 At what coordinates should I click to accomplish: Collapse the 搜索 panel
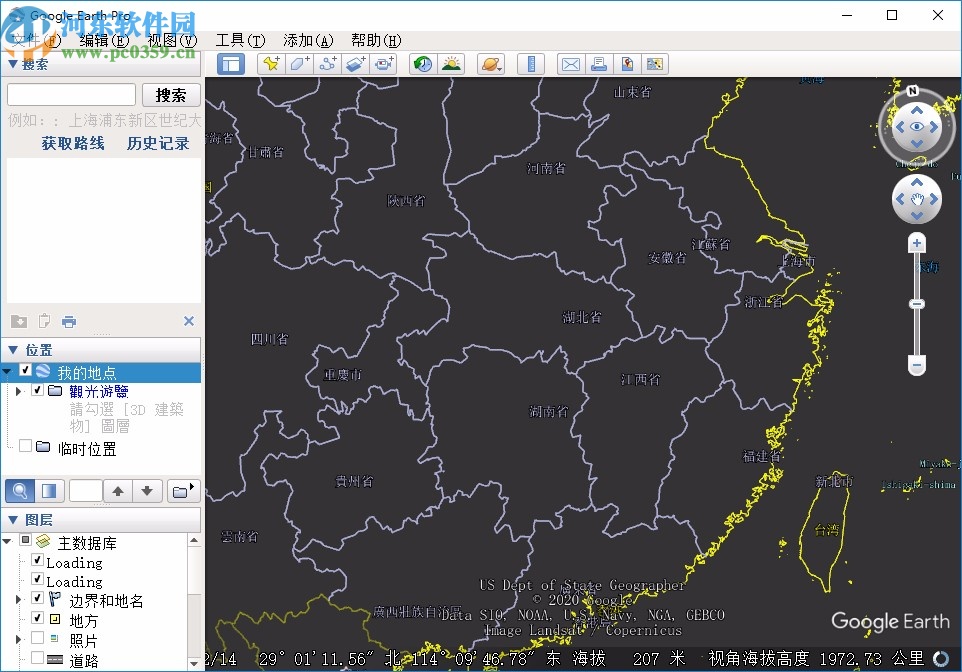[12, 64]
